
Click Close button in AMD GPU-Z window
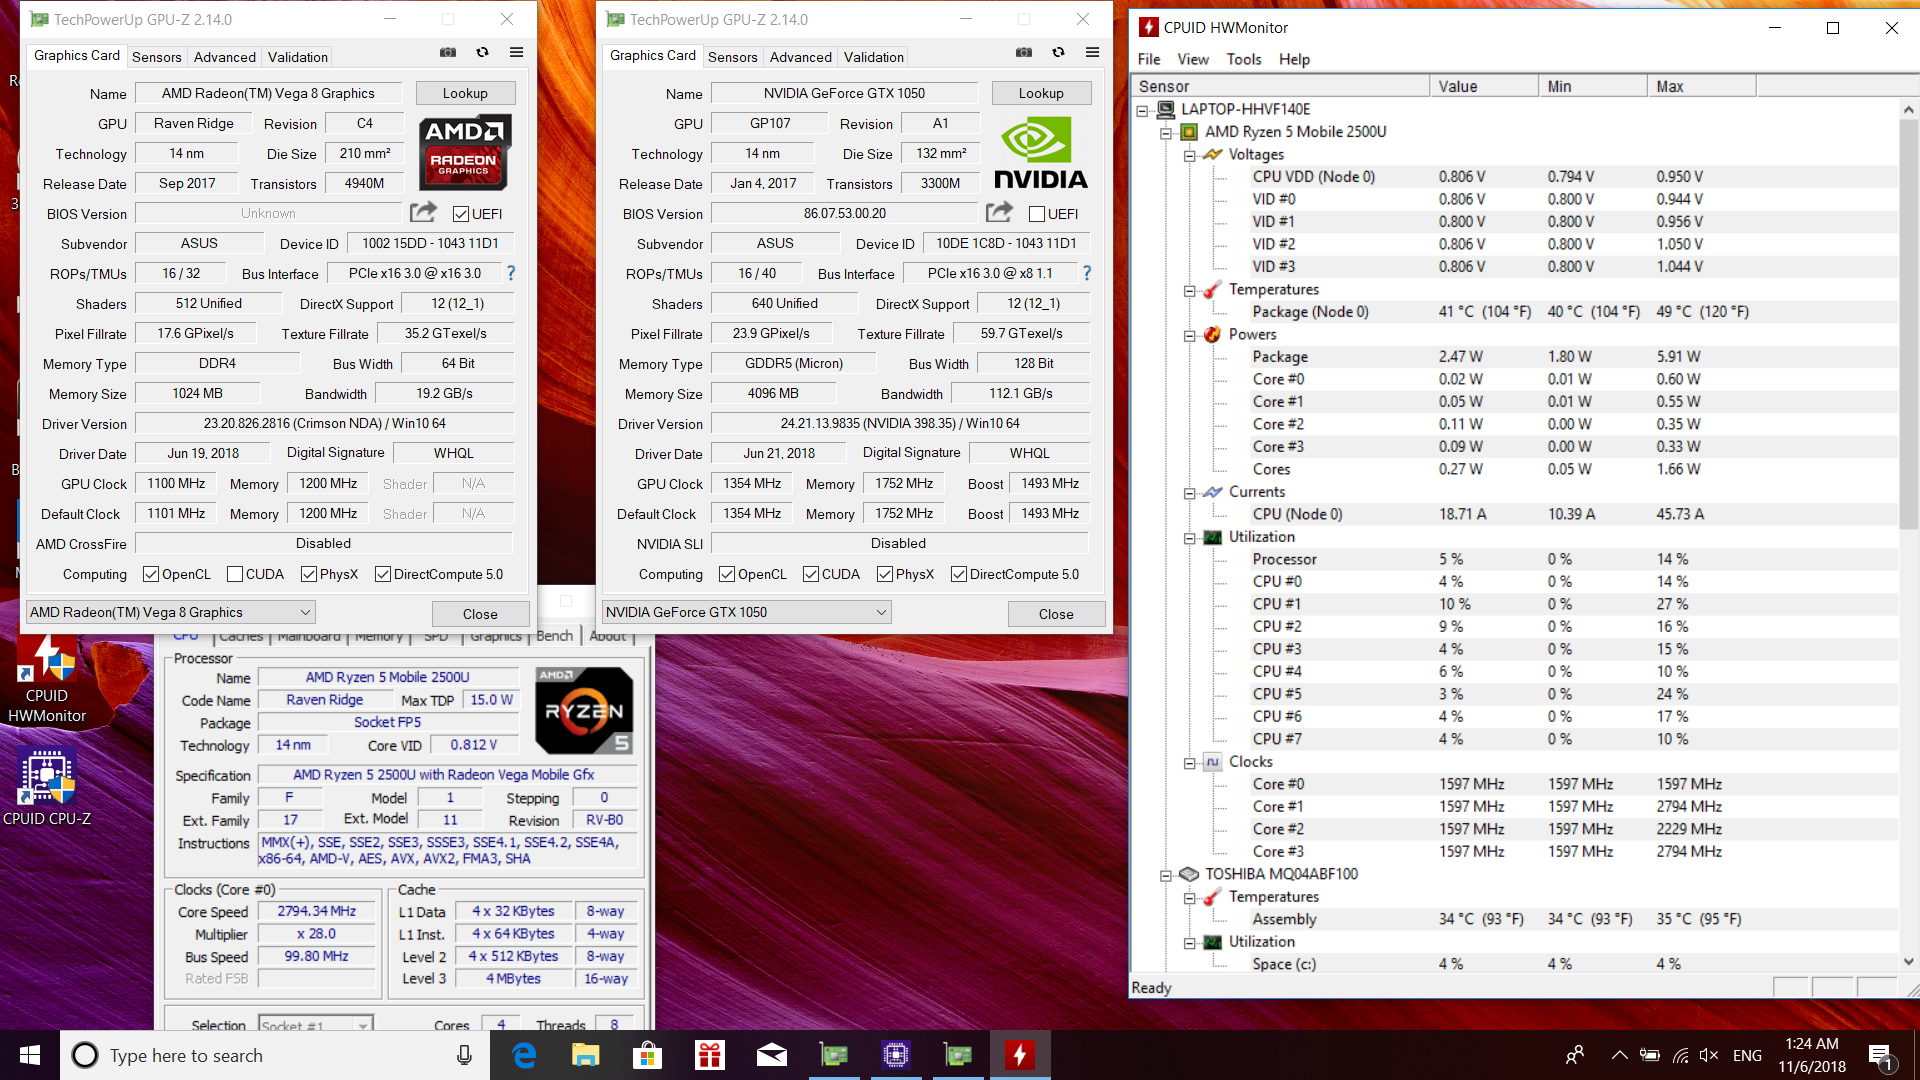(480, 614)
